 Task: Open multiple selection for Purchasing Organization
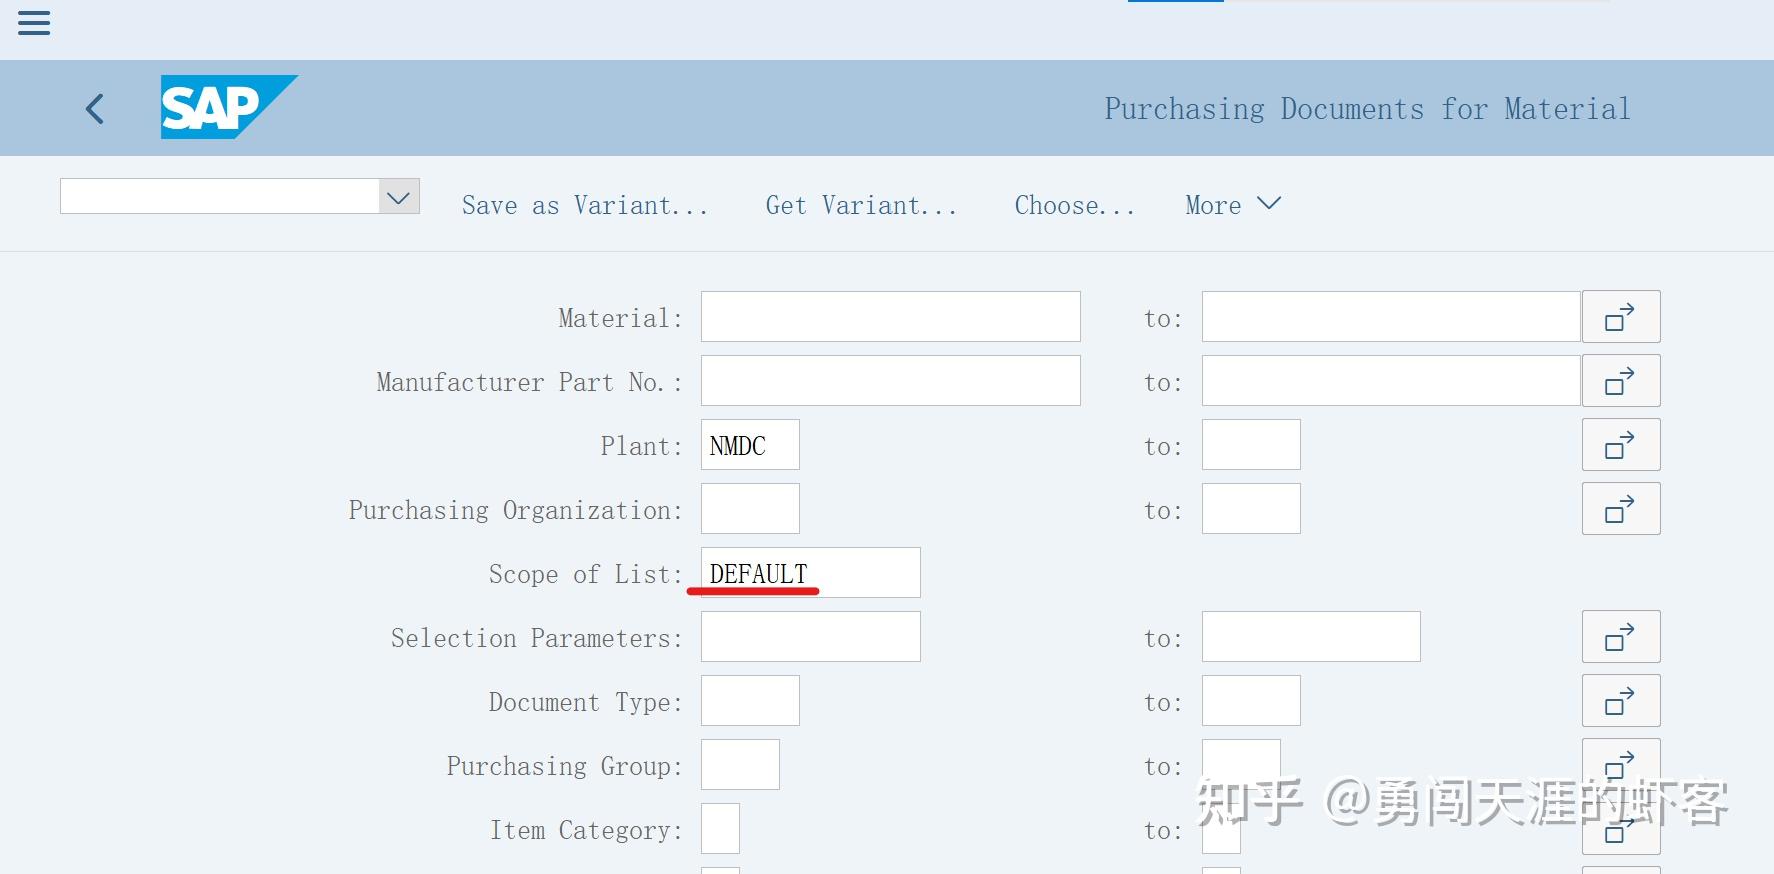point(1620,509)
